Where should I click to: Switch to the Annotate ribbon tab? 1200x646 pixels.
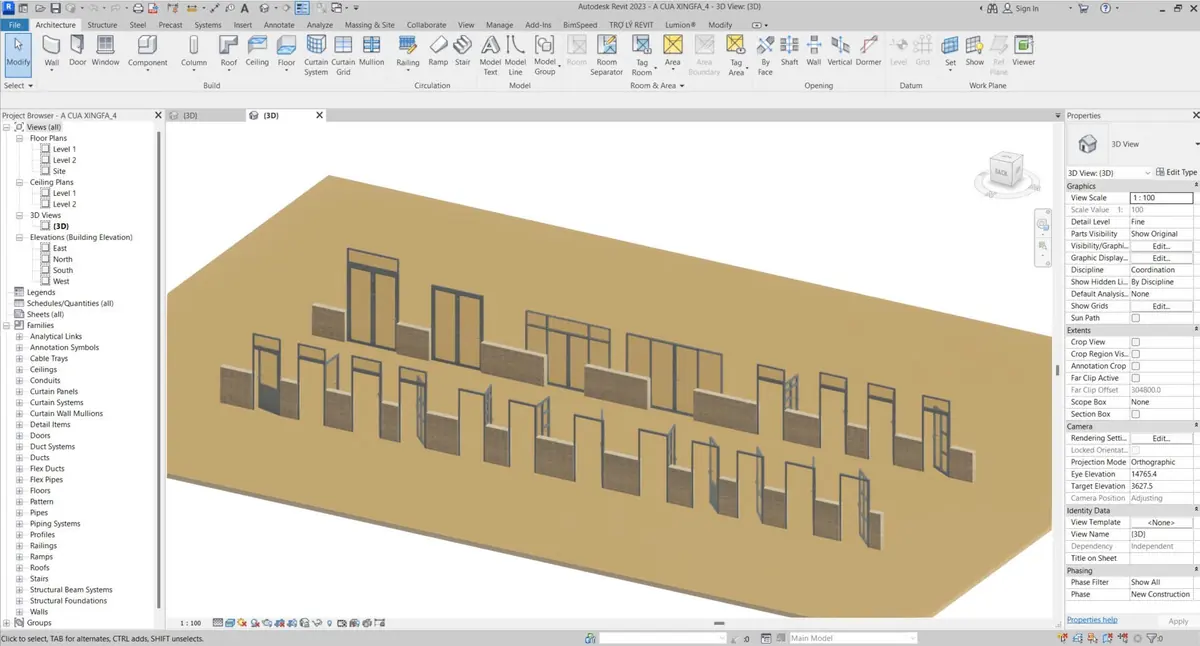click(x=279, y=24)
